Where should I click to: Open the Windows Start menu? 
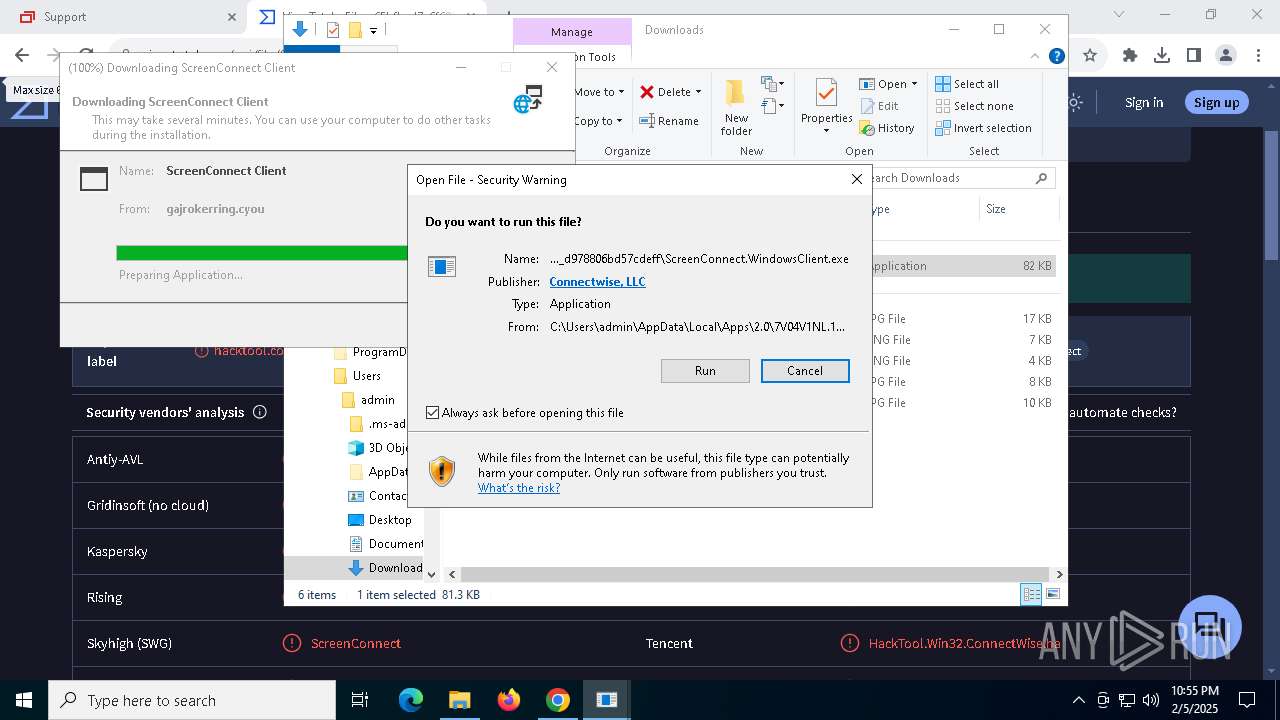pos(24,700)
